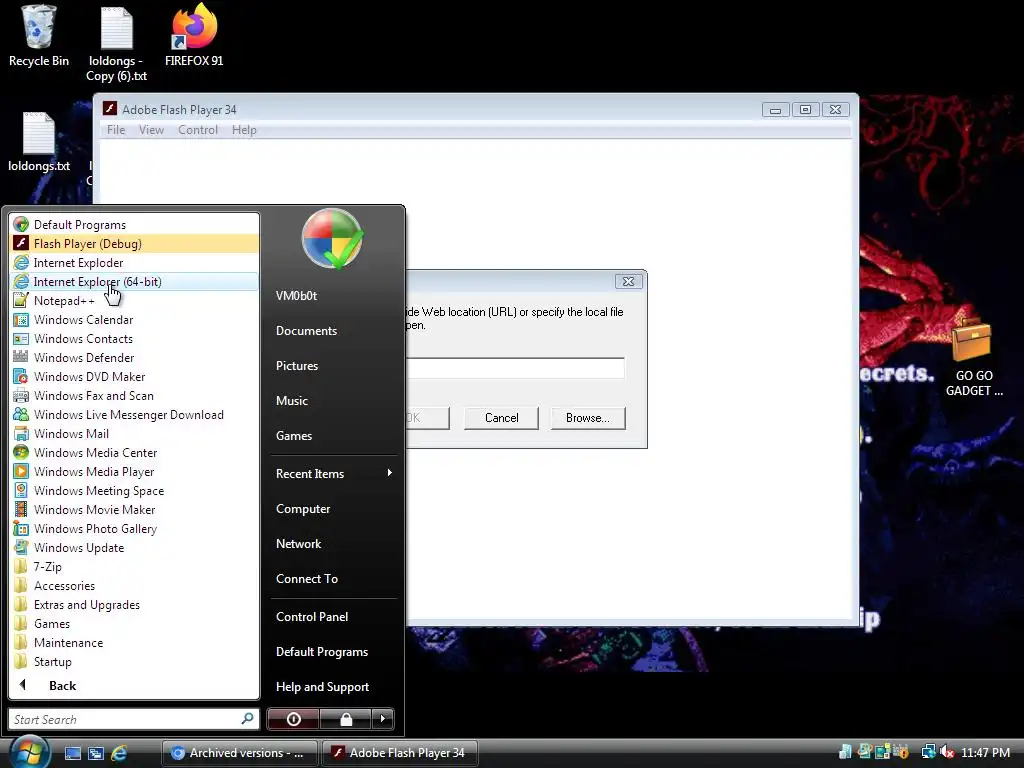This screenshot has width=1024, height=768.
Task: Open Games in Start menu right pane
Action: [x=333, y=436]
